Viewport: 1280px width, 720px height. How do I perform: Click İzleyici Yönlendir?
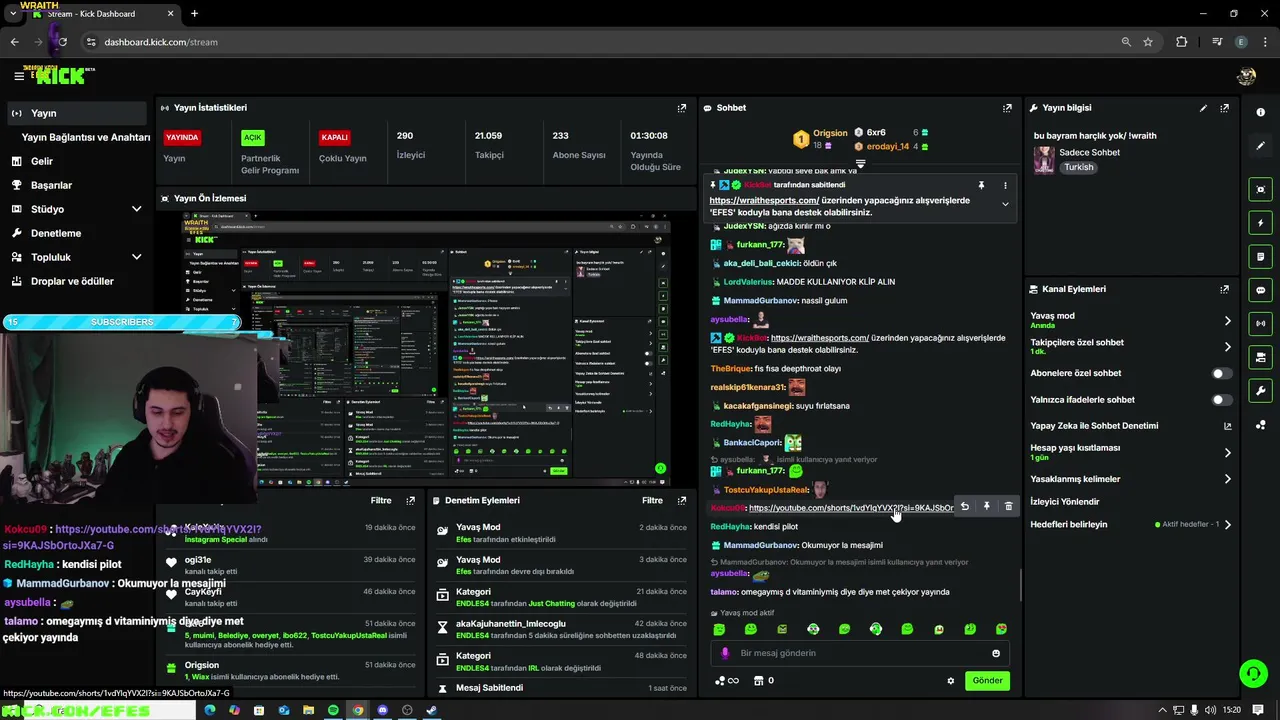[1065, 502]
